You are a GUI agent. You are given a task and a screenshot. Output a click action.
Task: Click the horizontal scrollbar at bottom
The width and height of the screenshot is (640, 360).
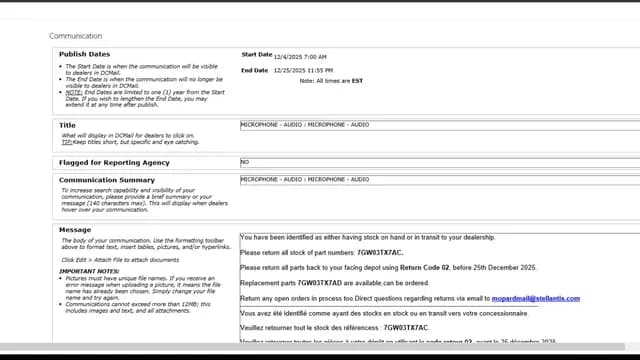tap(312, 347)
